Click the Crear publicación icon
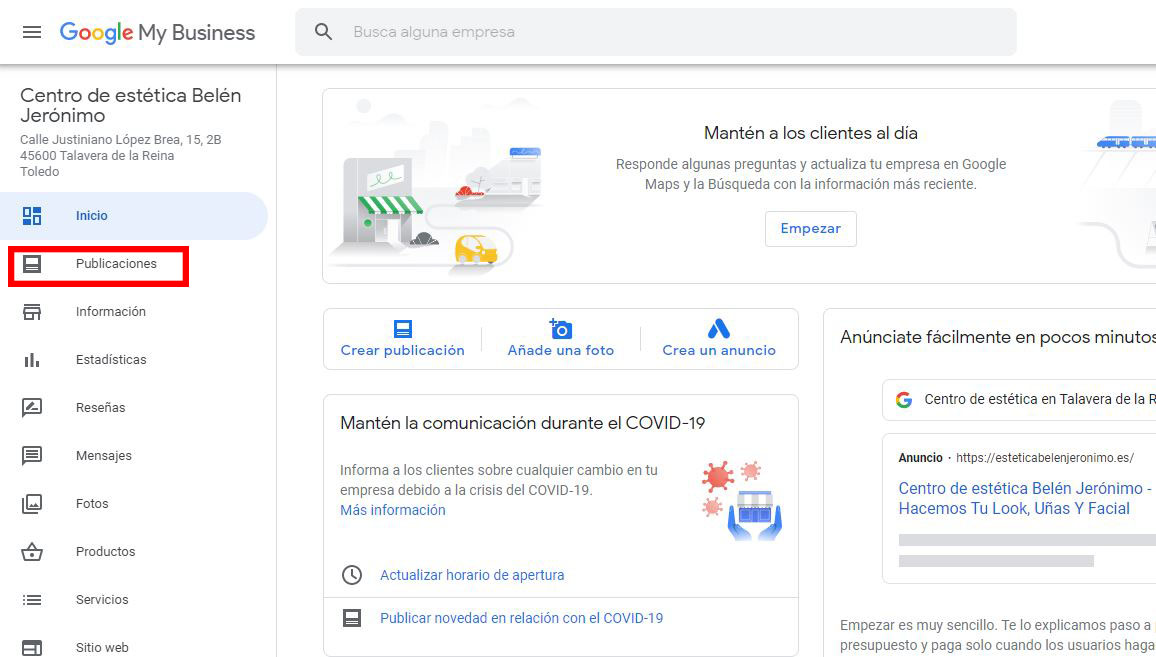The height and width of the screenshot is (657, 1156). [x=403, y=328]
